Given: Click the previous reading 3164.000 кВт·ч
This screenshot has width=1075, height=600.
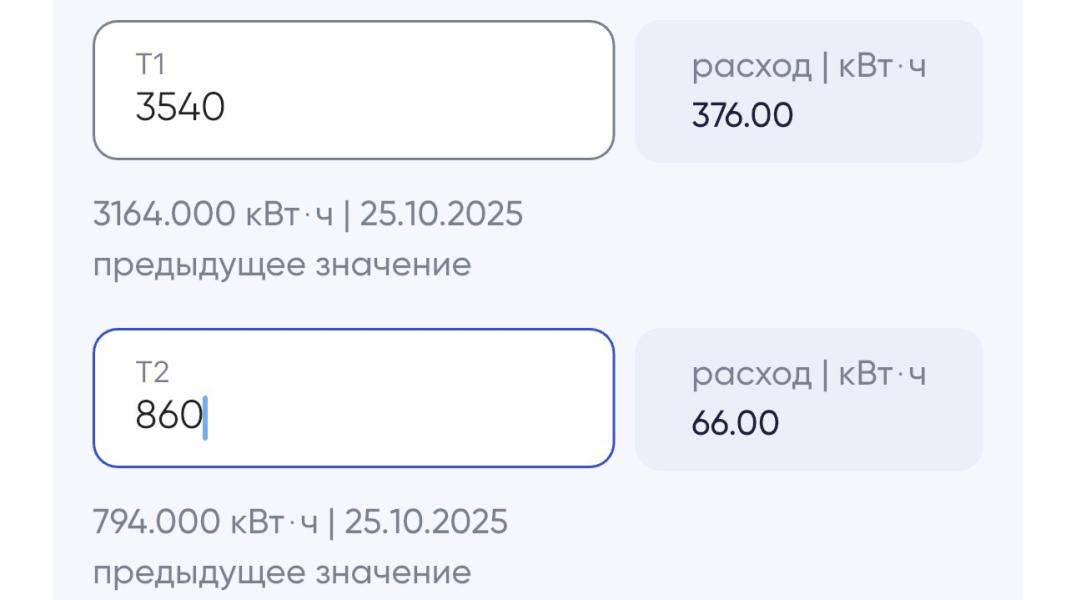Looking at the screenshot, I should [x=212, y=214].
